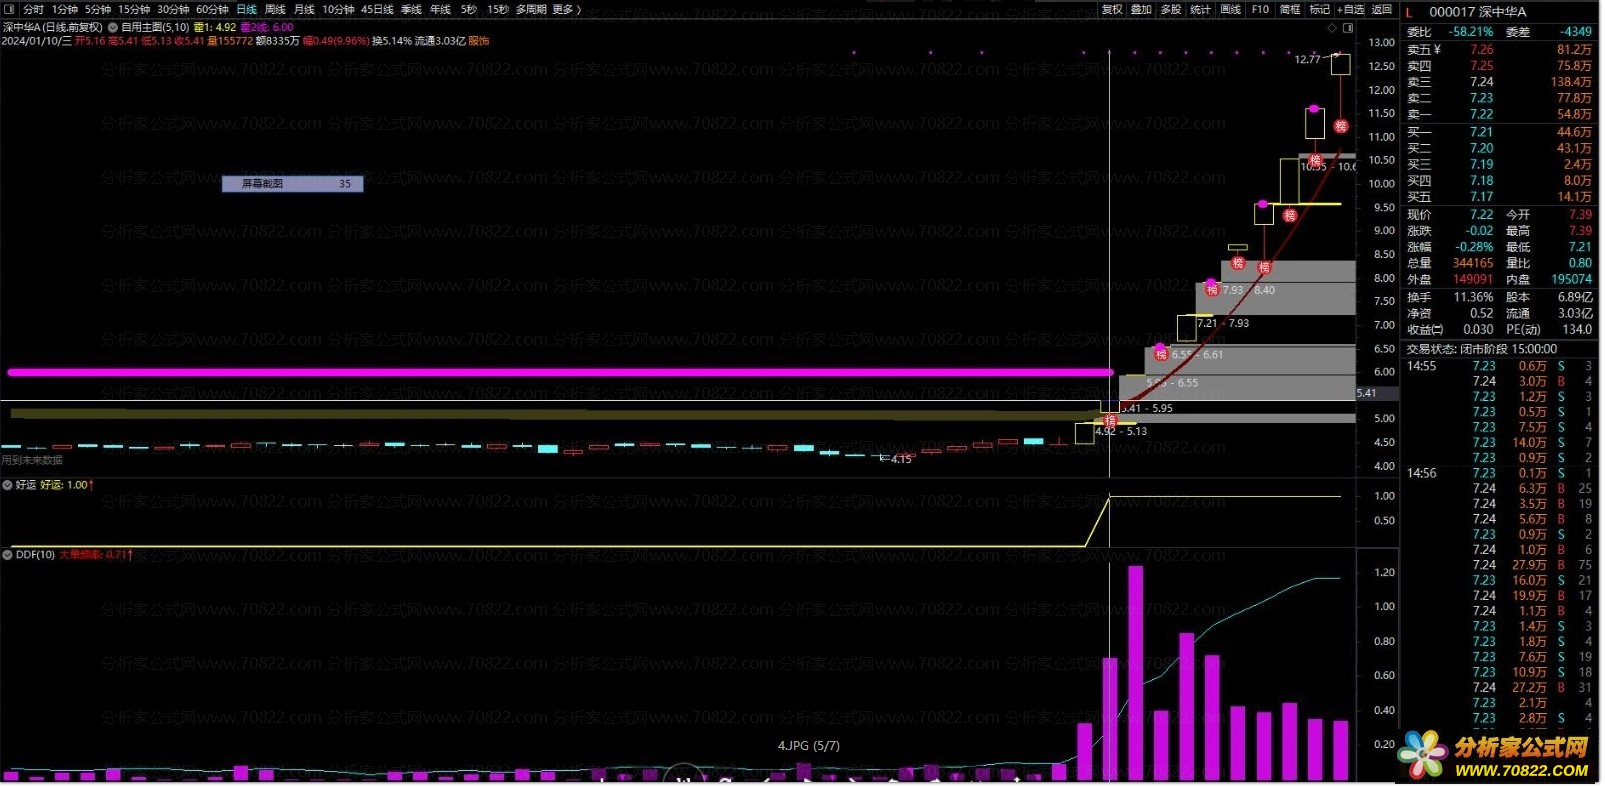The width and height of the screenshot is (1605, 787).
Task: Switch to 周线 weekly chart
Action: coord(275,9)
